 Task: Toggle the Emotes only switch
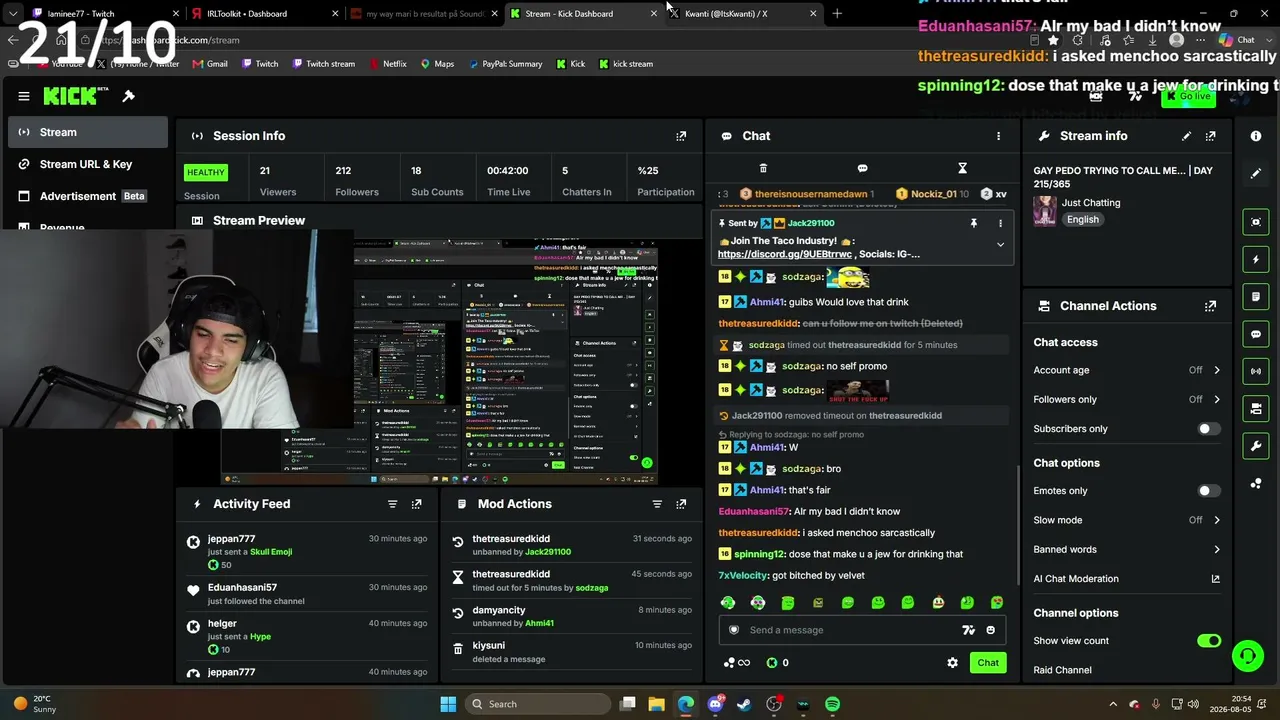point(1209,491)
